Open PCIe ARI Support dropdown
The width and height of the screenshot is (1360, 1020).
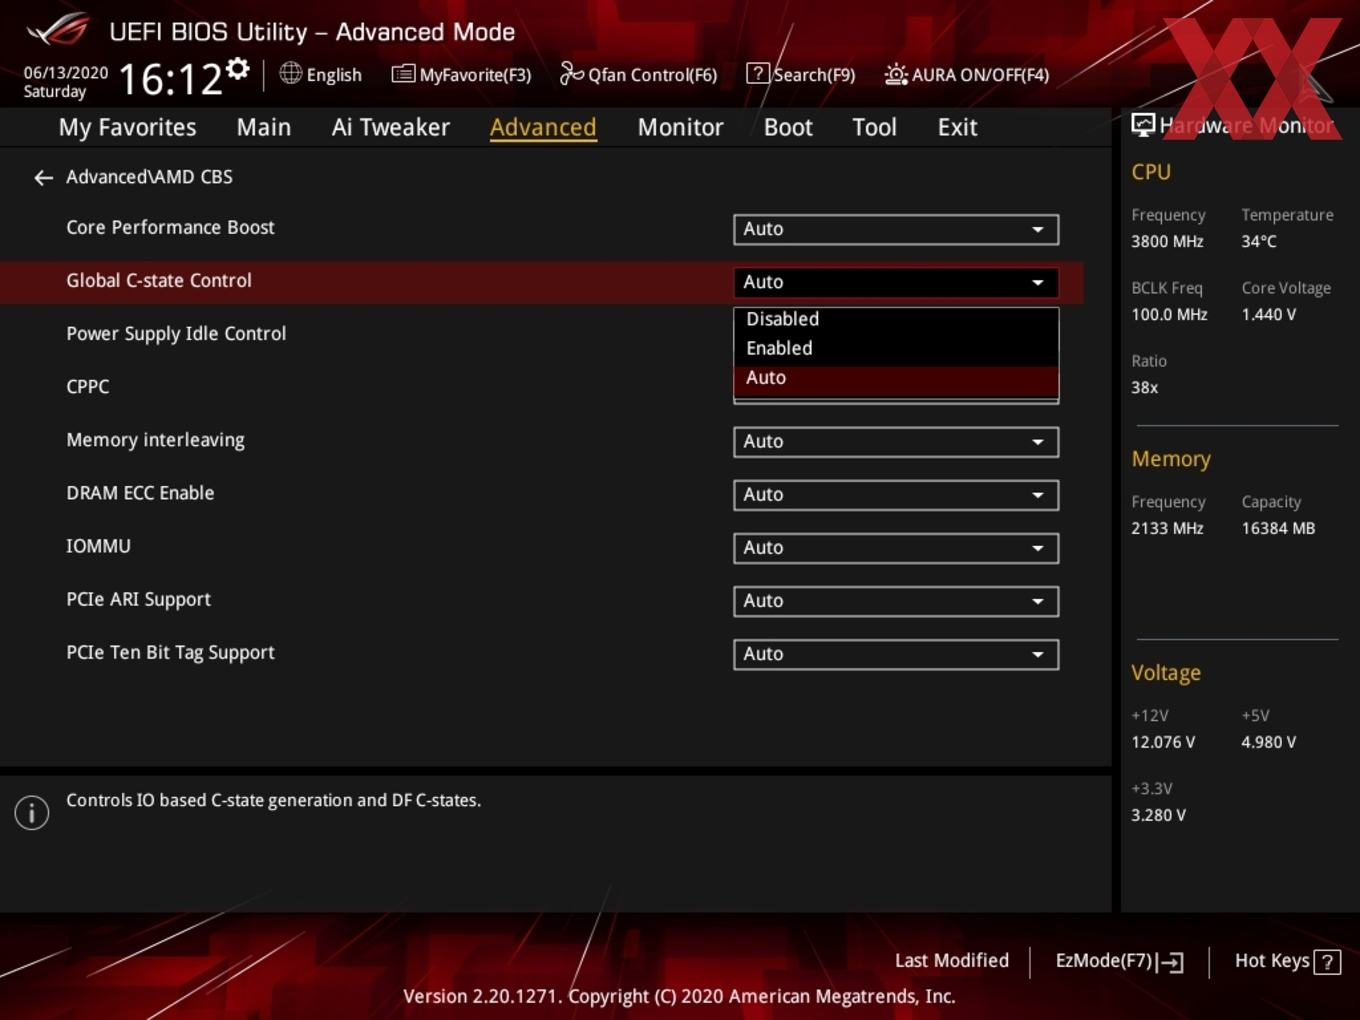tap(896, 601)
